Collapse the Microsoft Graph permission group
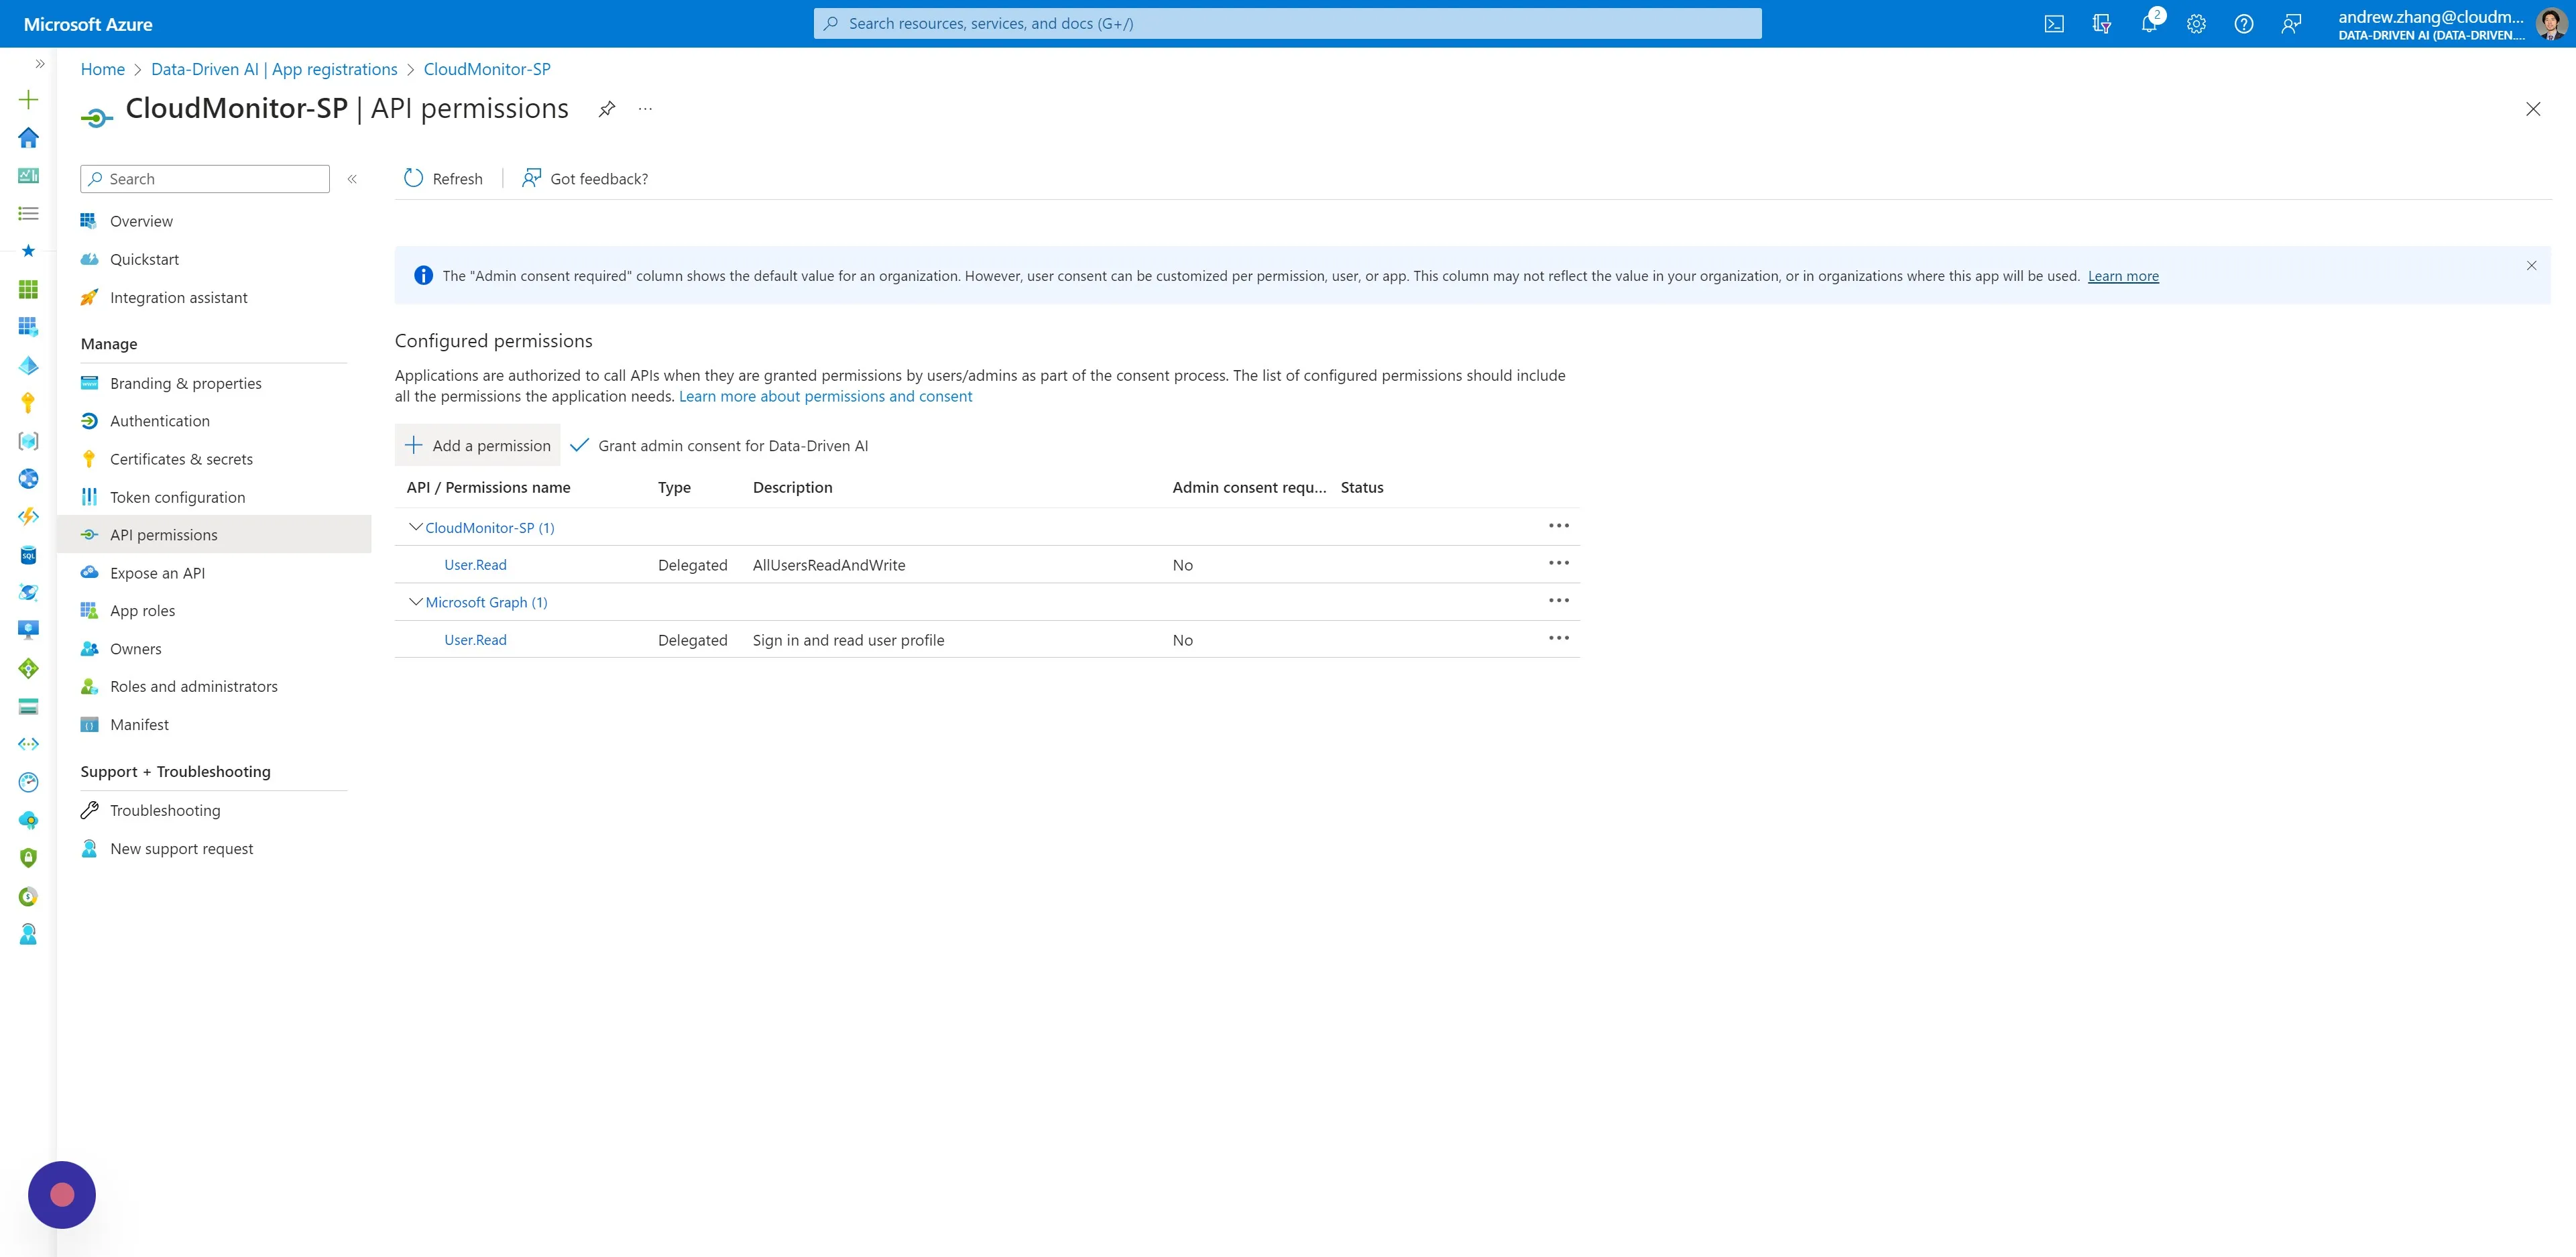The width and height of the screenshot is (2576, 1257). 416,602
